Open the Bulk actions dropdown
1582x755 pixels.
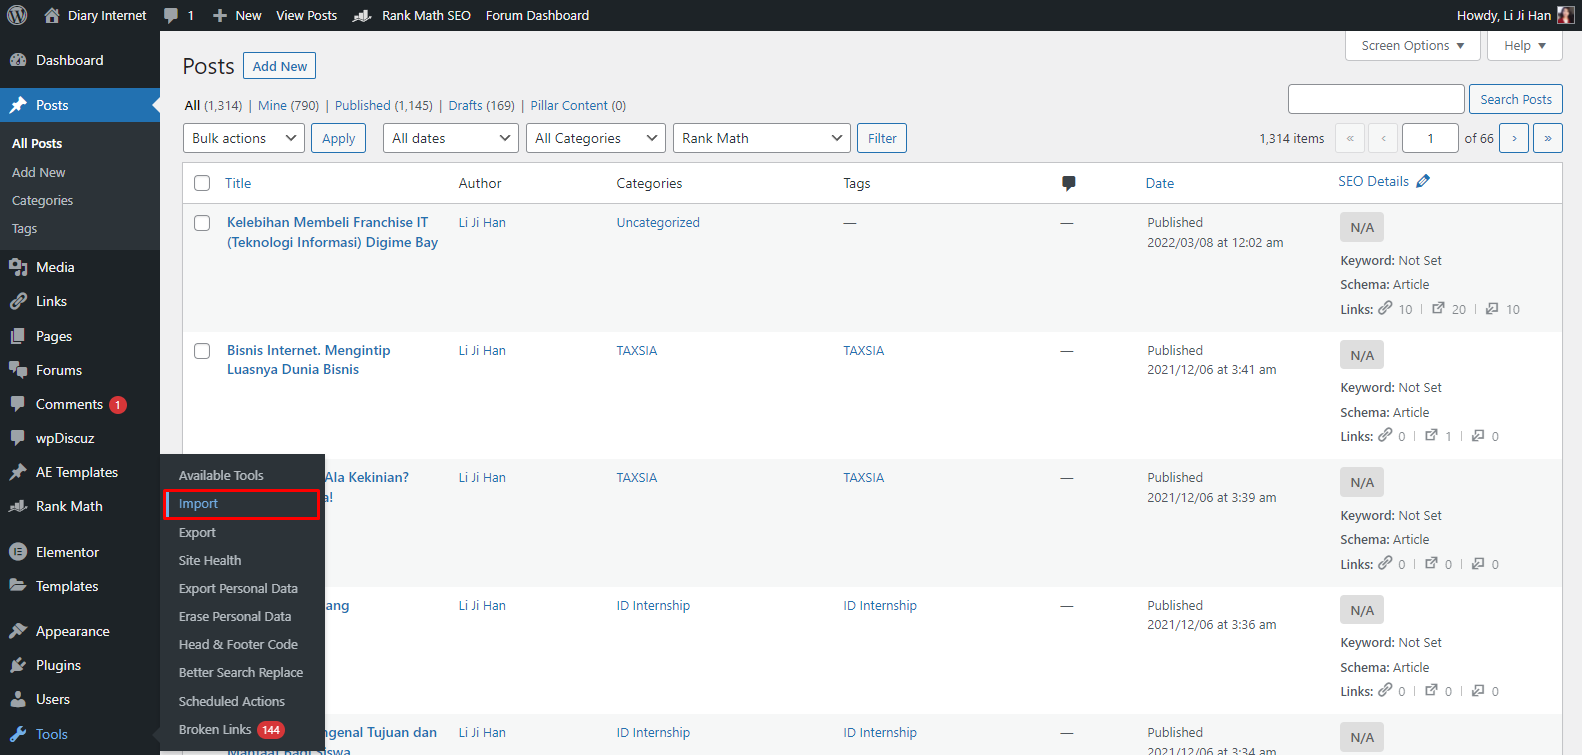pos(244,138)
